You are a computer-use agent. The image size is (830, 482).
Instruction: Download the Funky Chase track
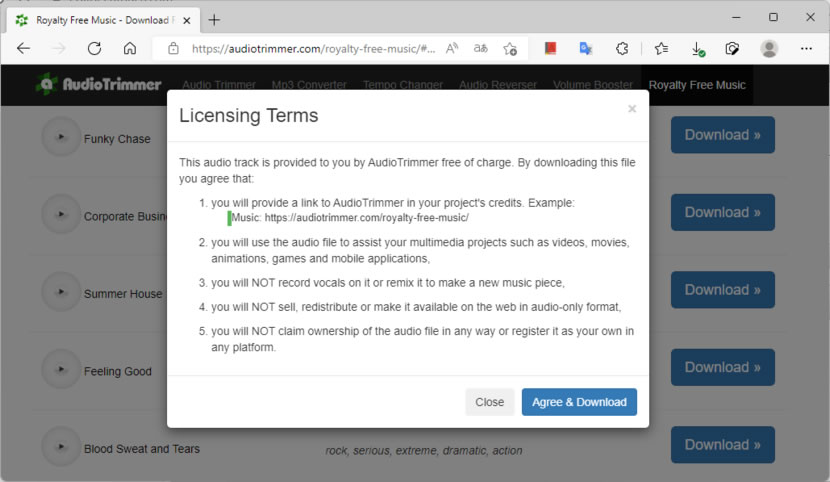723,135
